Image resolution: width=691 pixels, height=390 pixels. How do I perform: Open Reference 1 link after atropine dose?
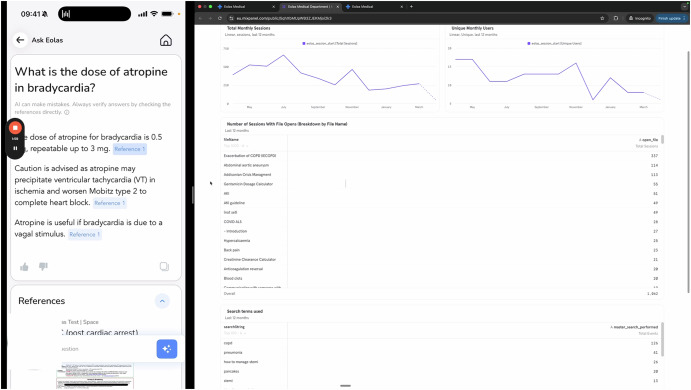130,149
